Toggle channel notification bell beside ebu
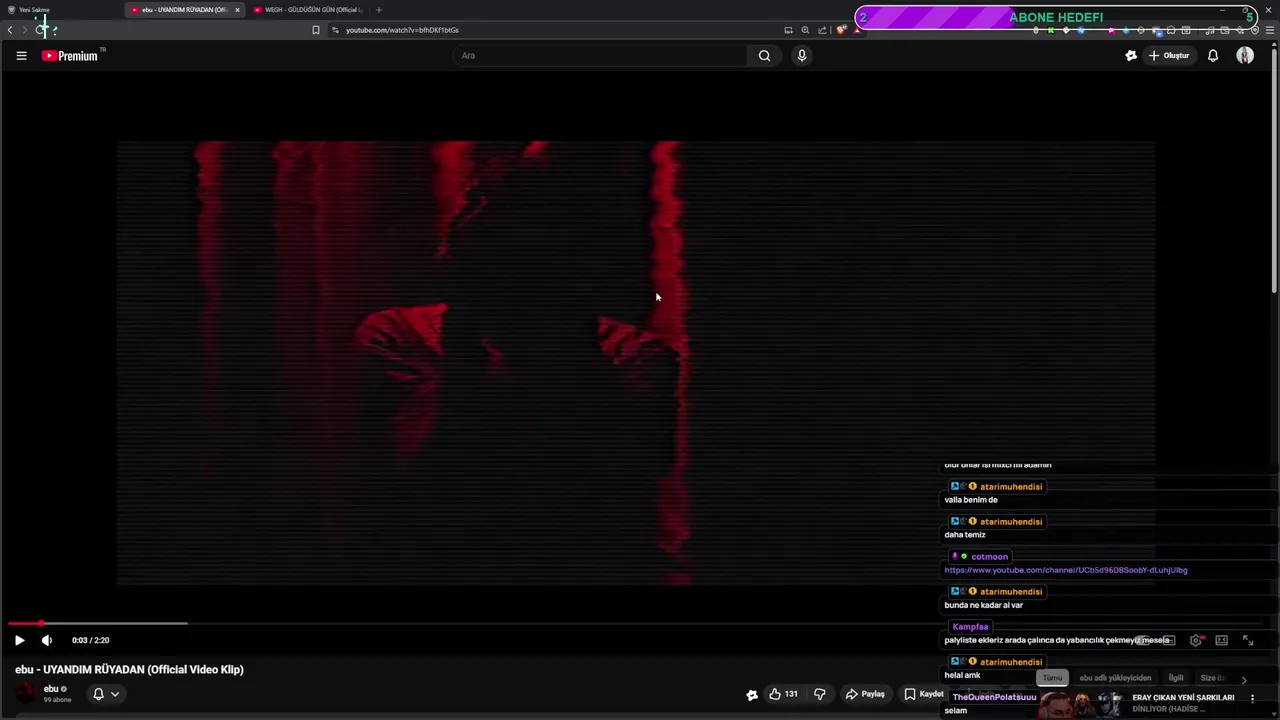Image resolution: width=1280 pixels, height=720 pixels. [x=98, y=694]
